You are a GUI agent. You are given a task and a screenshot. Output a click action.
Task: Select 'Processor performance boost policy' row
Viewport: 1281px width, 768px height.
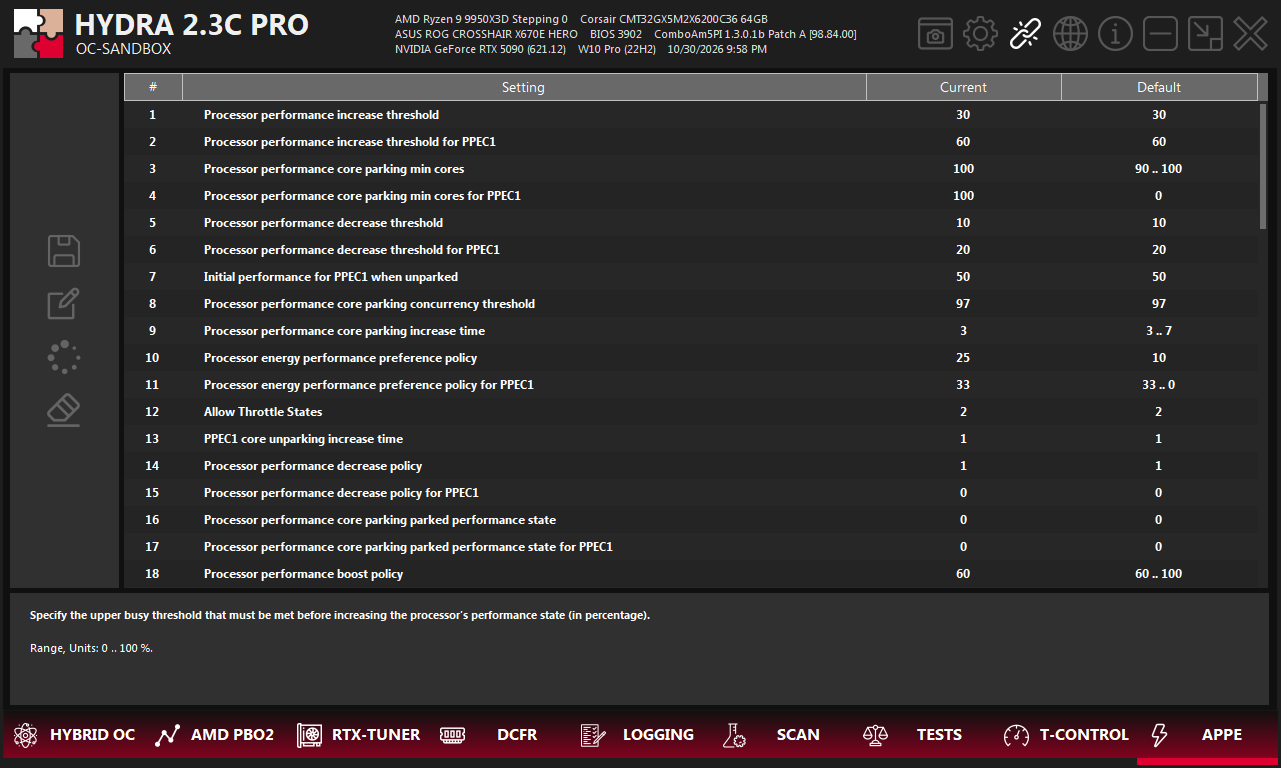[691, 574]
